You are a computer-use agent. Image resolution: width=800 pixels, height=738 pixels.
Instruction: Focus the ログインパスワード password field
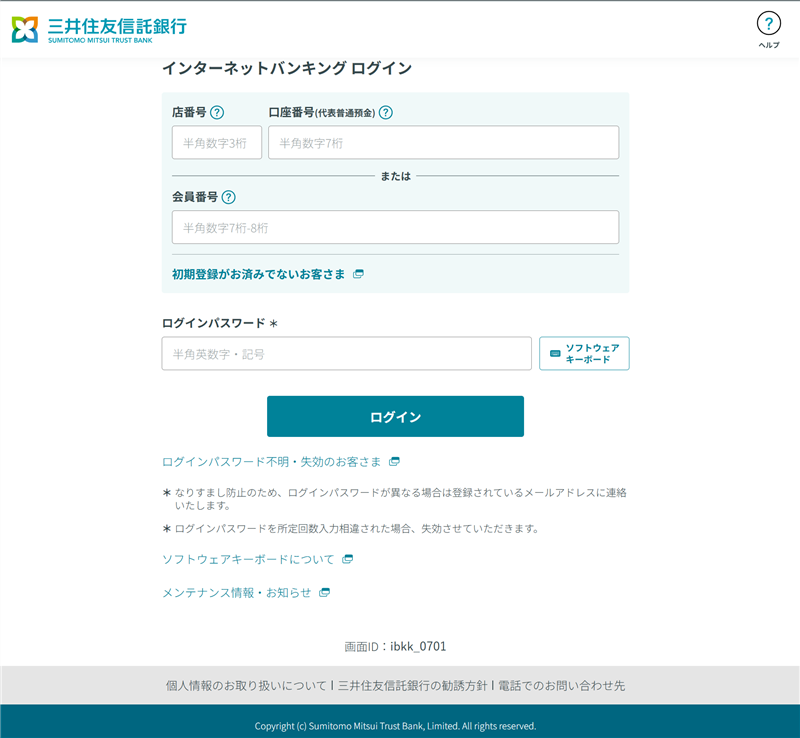point(346,354)
